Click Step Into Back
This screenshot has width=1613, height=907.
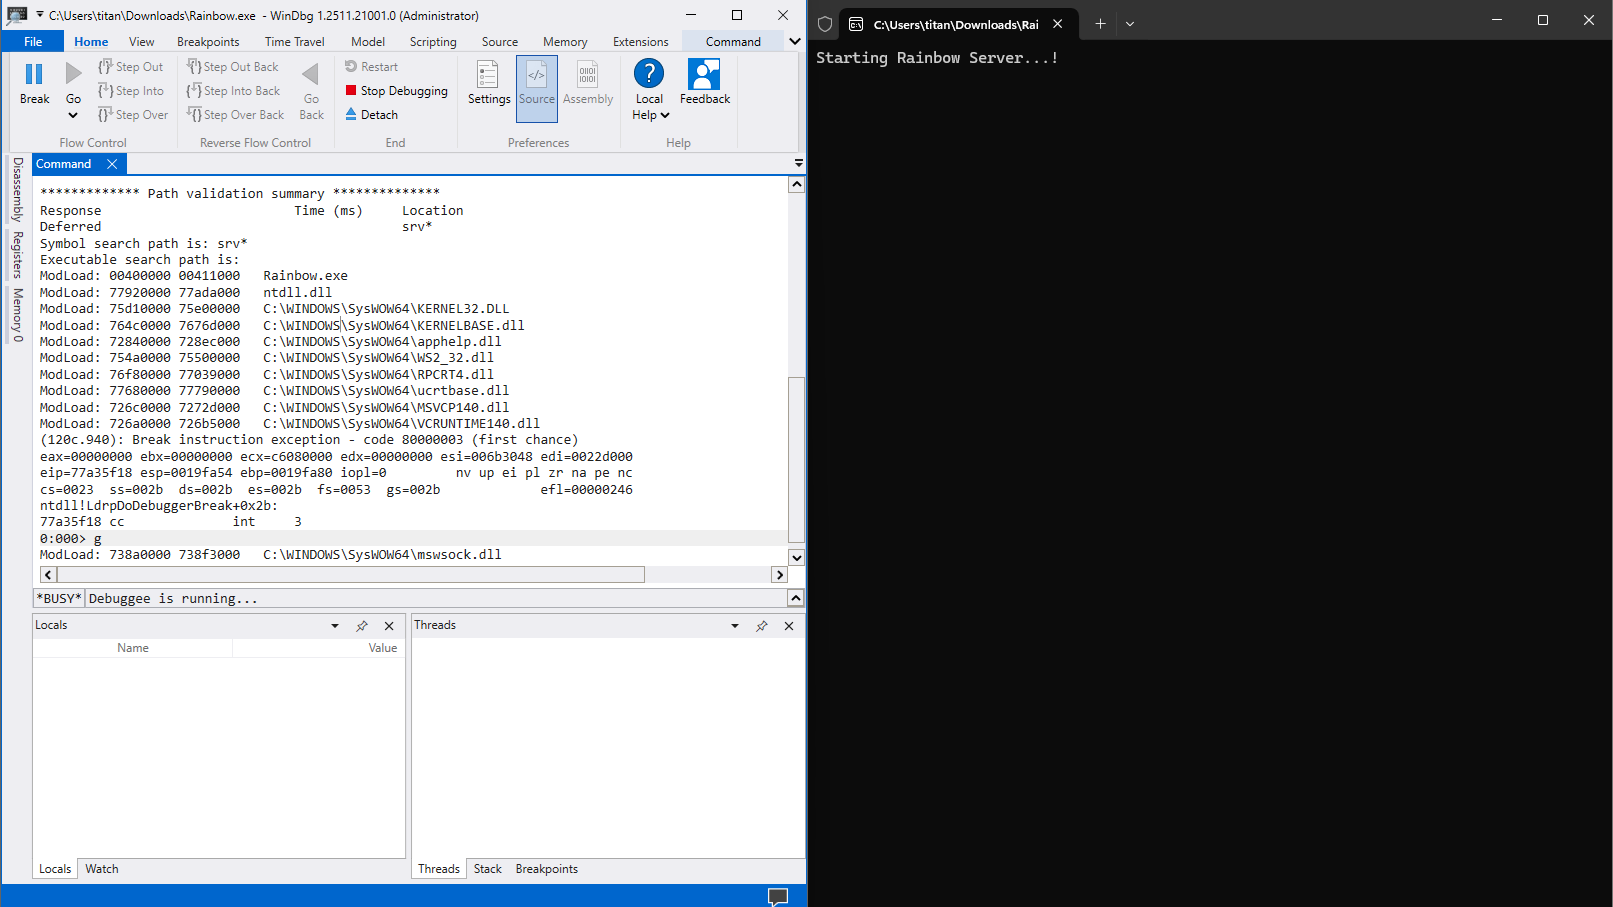pyautogui.click(x=233, y=91)
